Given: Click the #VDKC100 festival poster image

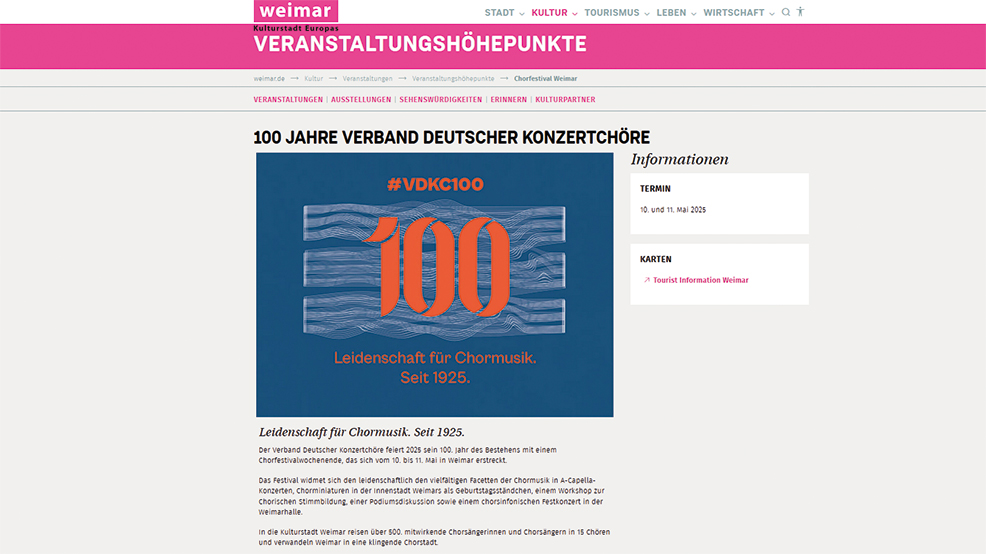Looking at the screenshot, I should coord(434,285).
